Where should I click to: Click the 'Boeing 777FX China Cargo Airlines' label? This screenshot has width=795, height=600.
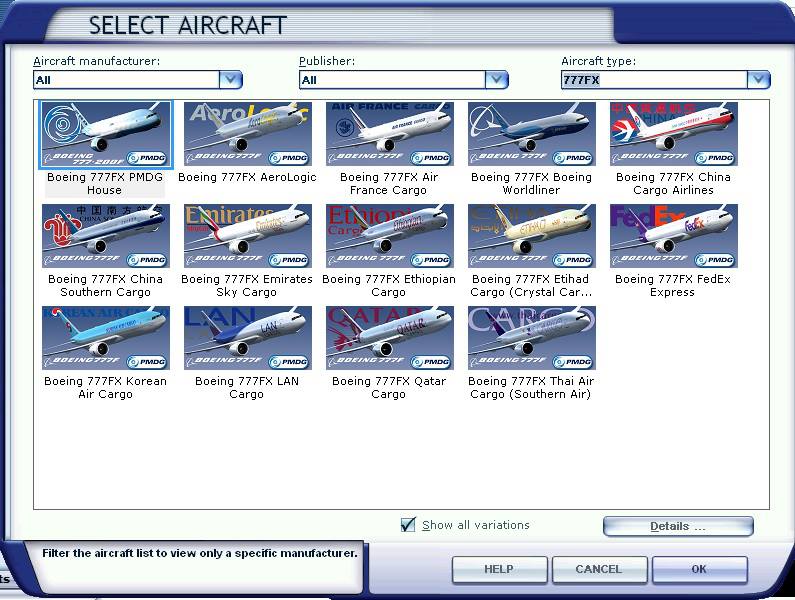[673, 184]
